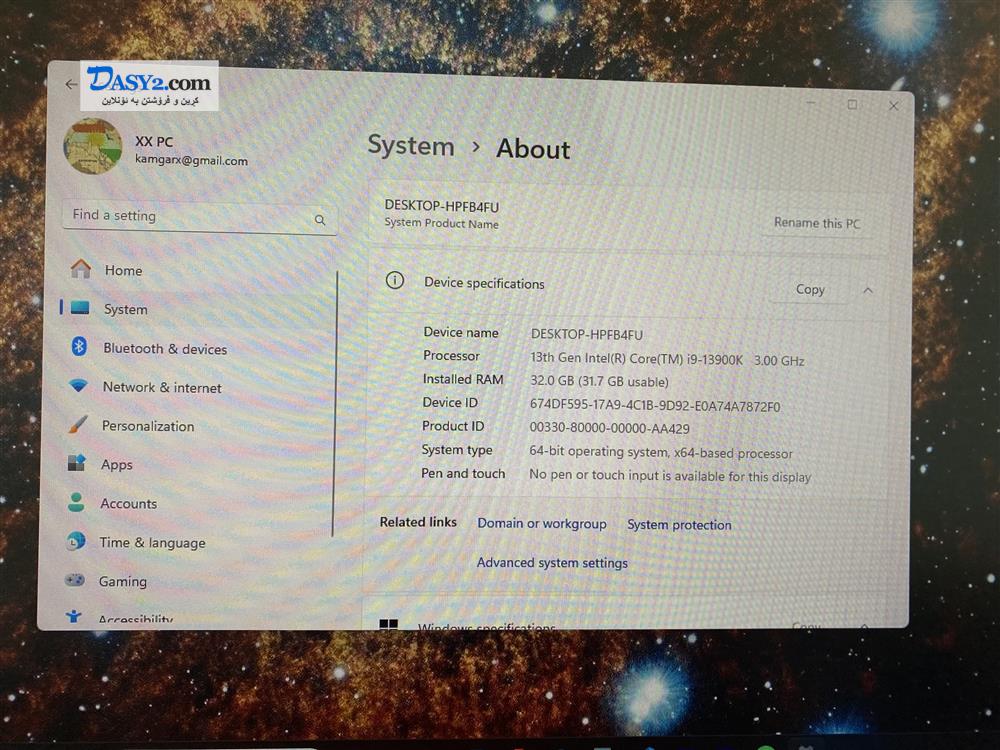Click the Device specifications heading
1000x750 pixels.
click(x=484, y=283)
